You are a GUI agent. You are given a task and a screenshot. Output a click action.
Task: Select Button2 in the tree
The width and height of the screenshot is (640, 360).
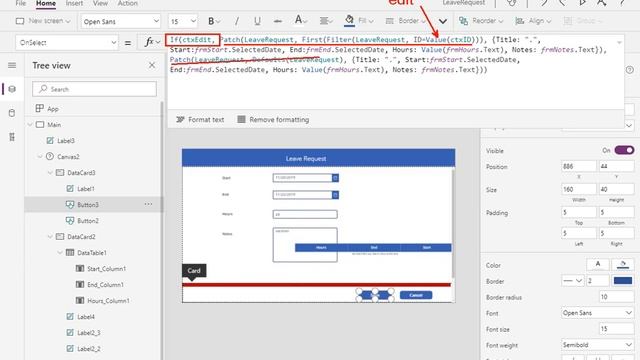coord(88,221)
